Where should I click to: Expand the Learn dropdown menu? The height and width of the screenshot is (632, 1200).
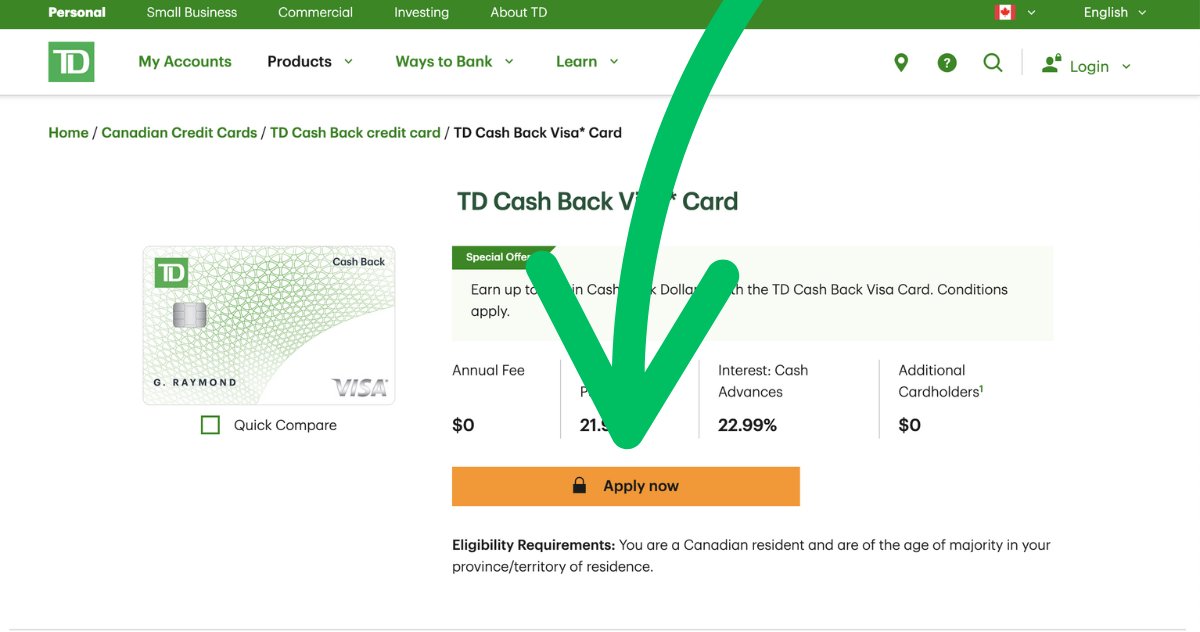tap(587, 62)
